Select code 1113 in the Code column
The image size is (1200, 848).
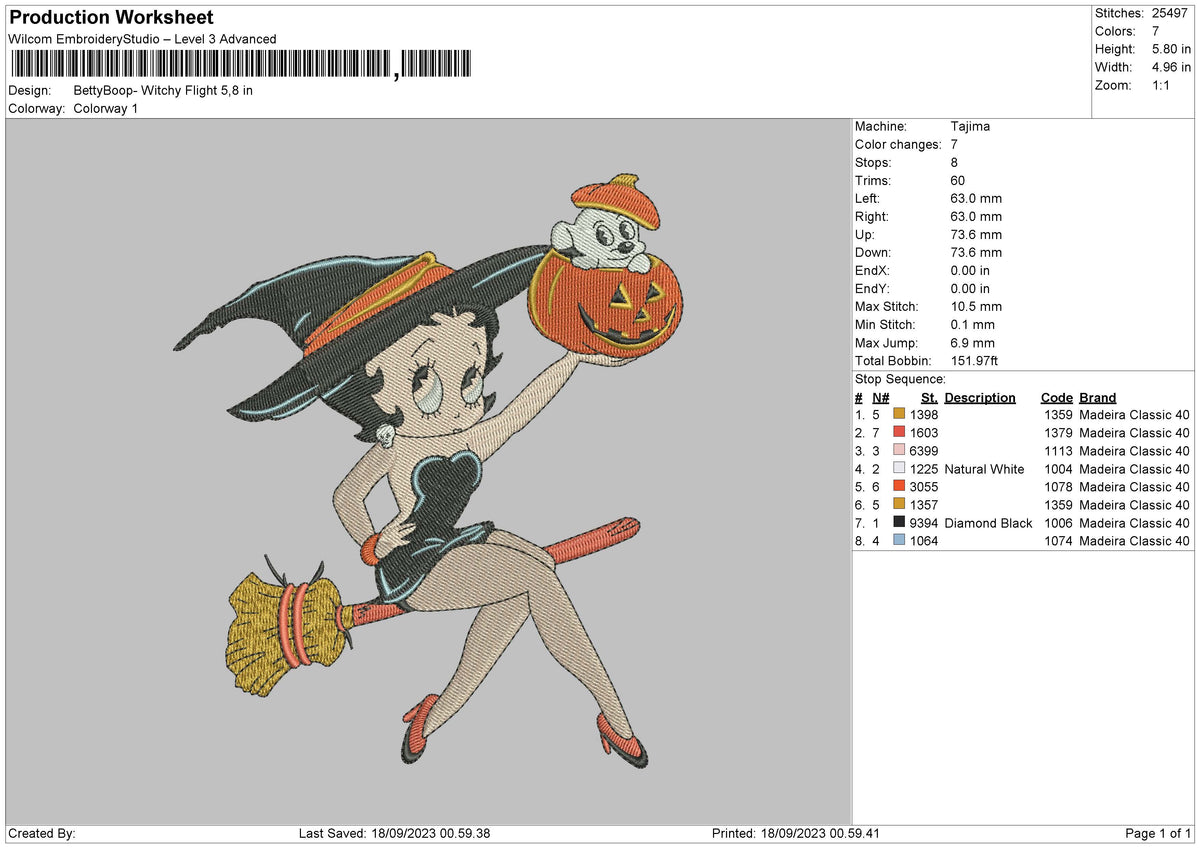1059,450
